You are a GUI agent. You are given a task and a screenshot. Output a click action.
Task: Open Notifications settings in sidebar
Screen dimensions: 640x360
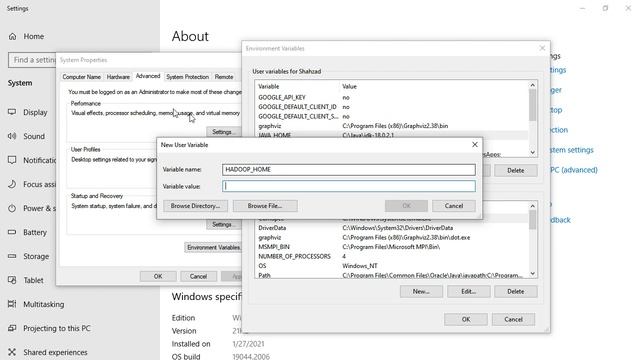point(32,160)
